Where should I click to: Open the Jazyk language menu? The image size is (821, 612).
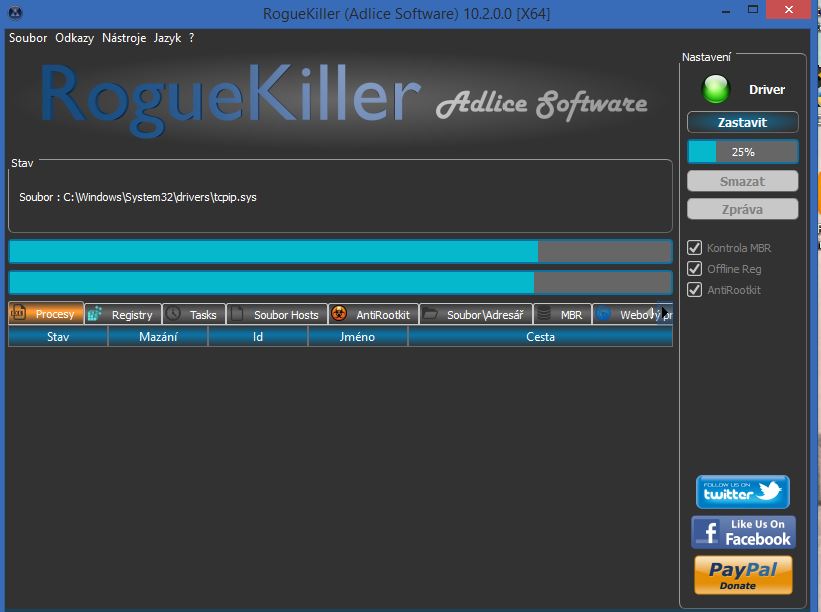click(167, 38)
